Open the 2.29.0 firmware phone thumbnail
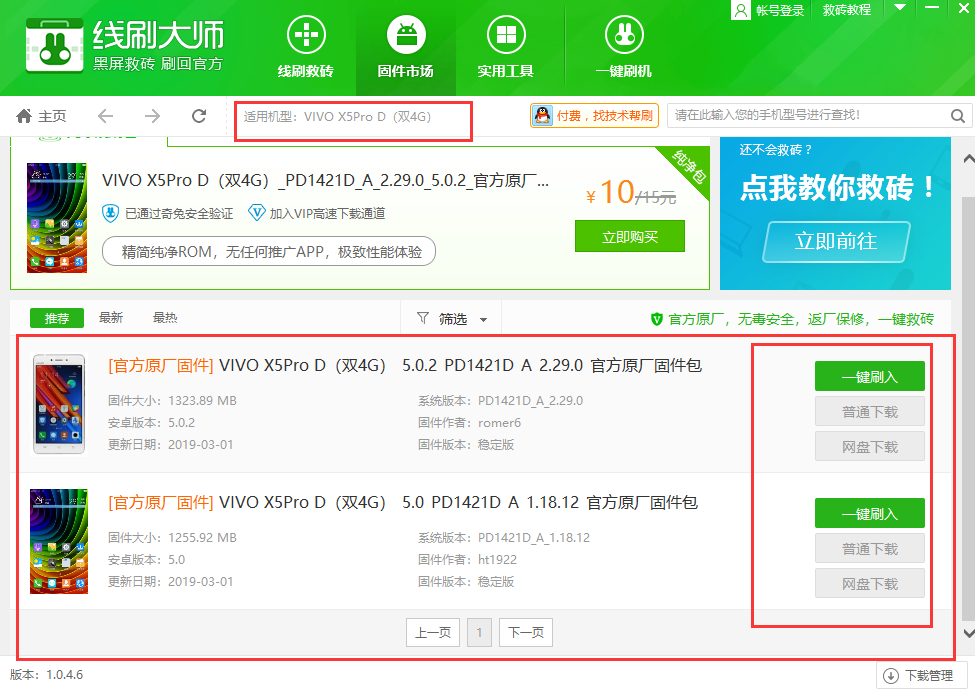The height and width of the screenshot is (689, 975). (58, 404)
